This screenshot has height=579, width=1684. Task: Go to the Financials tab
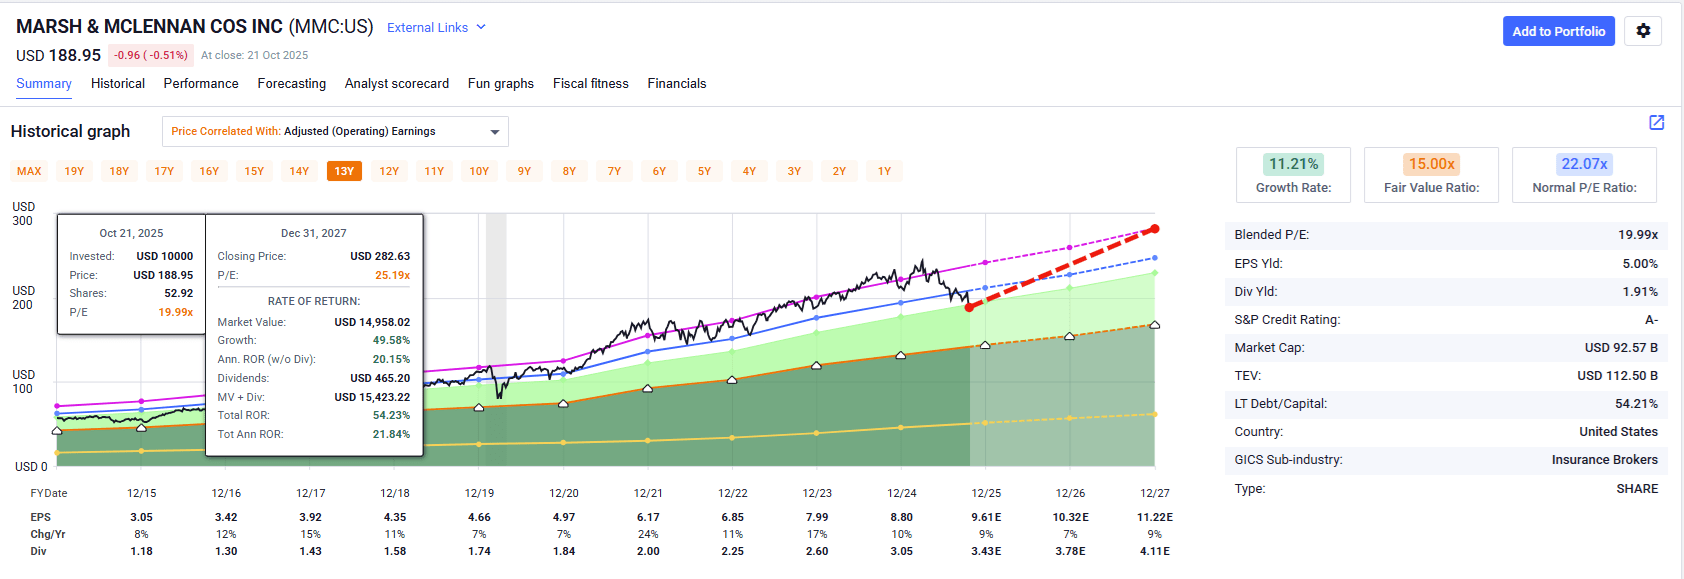coord(676,84)
